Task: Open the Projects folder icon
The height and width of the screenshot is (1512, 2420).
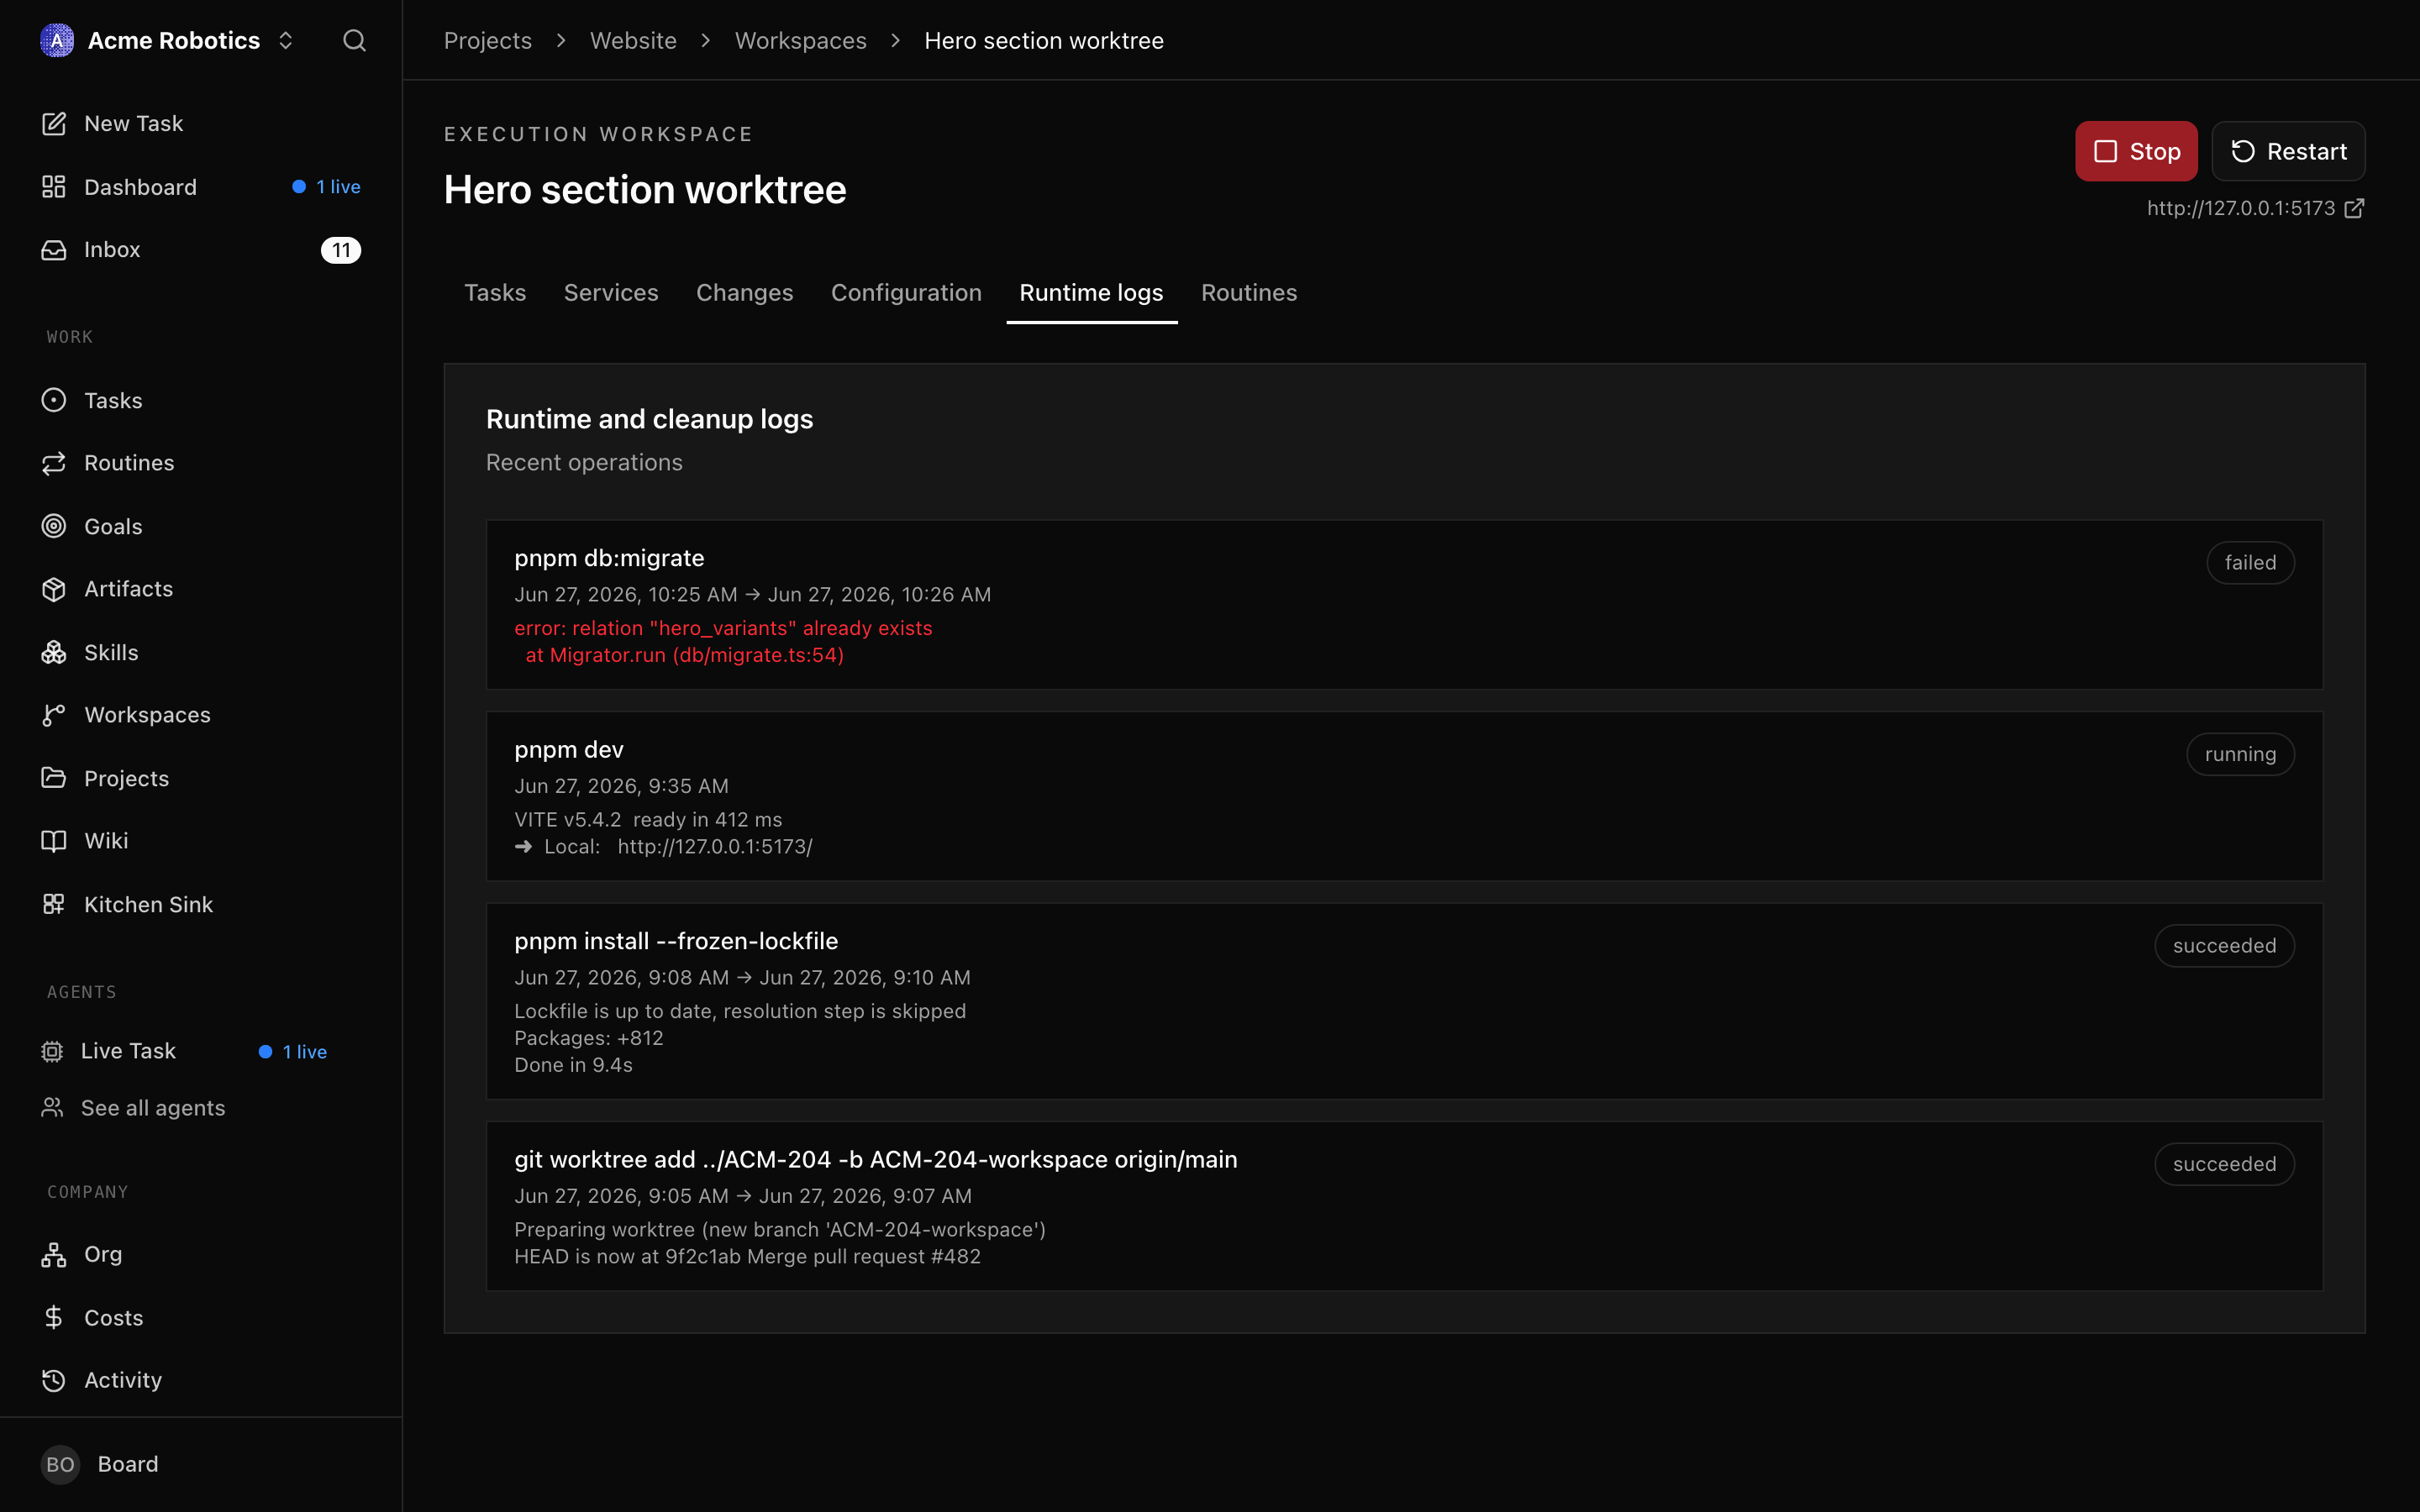Action: (x=54, y=778)
